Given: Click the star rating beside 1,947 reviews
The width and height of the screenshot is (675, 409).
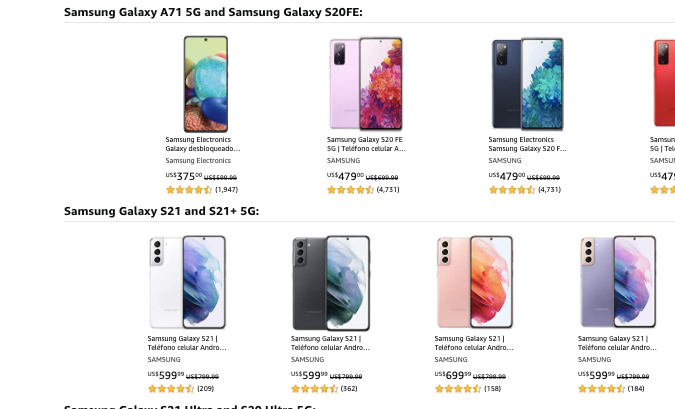Looking at the screenshot, I should click(189, 189).
